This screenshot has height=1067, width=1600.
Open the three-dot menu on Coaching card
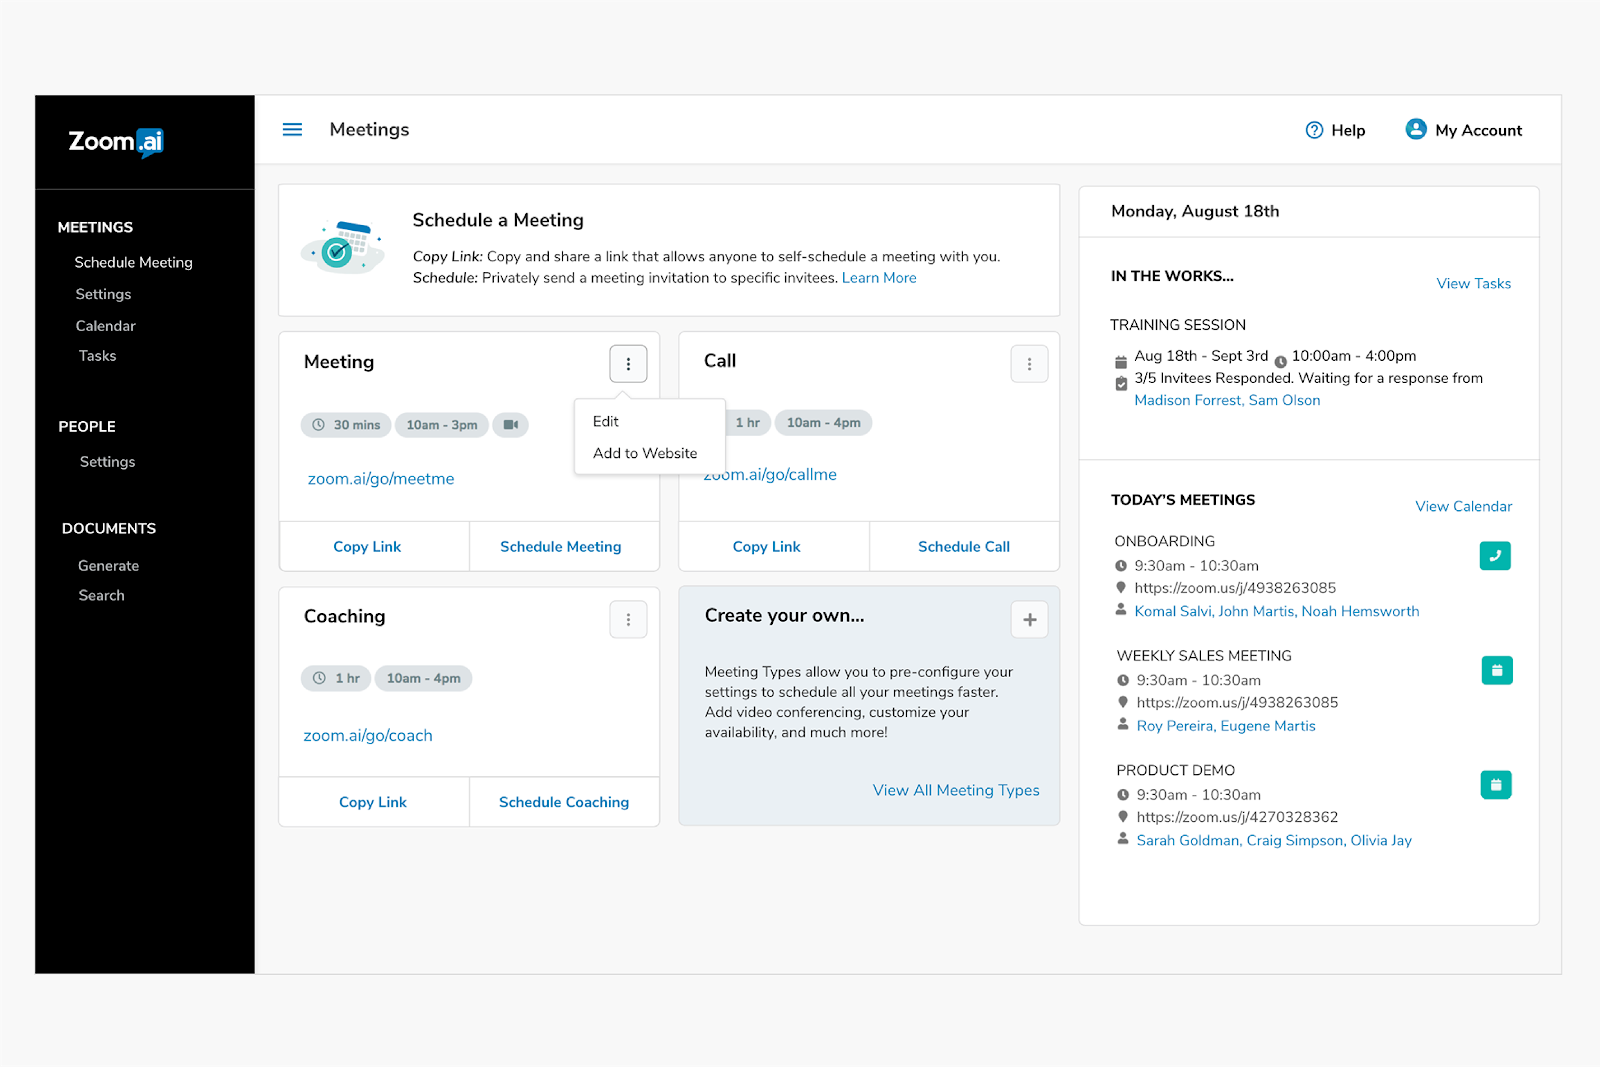[628, 620]
